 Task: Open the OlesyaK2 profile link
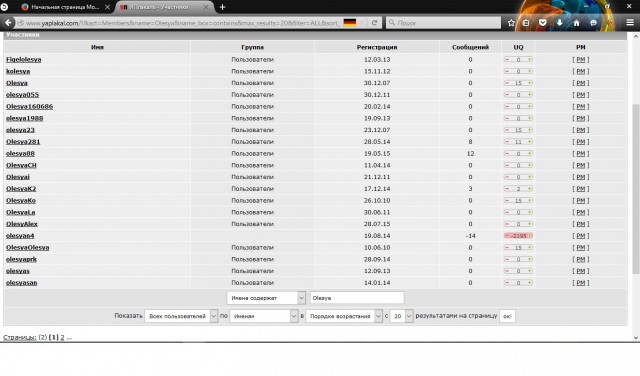(x=21, y=189)
